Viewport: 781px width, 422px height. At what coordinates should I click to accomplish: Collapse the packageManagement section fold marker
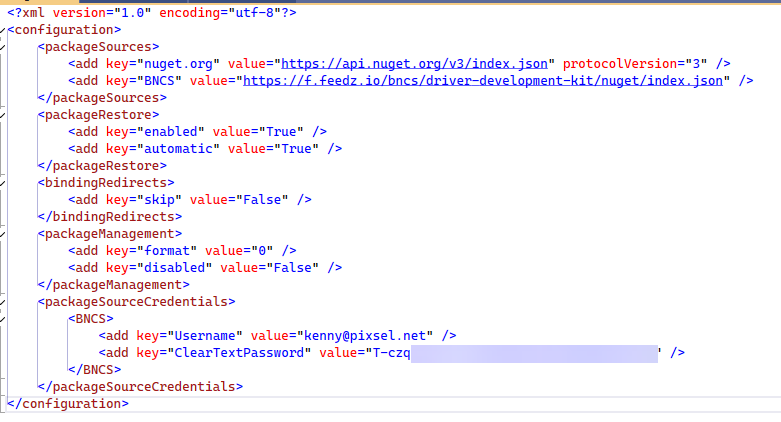[x=4, y=233]
